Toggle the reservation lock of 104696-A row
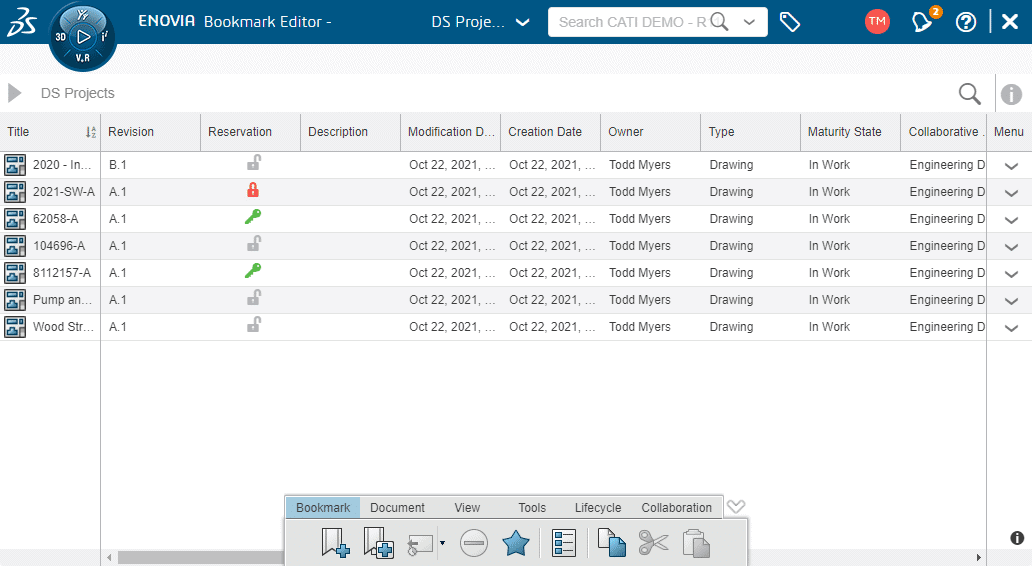The width and height of the screenshot is (1032, 566). [253, 244]
